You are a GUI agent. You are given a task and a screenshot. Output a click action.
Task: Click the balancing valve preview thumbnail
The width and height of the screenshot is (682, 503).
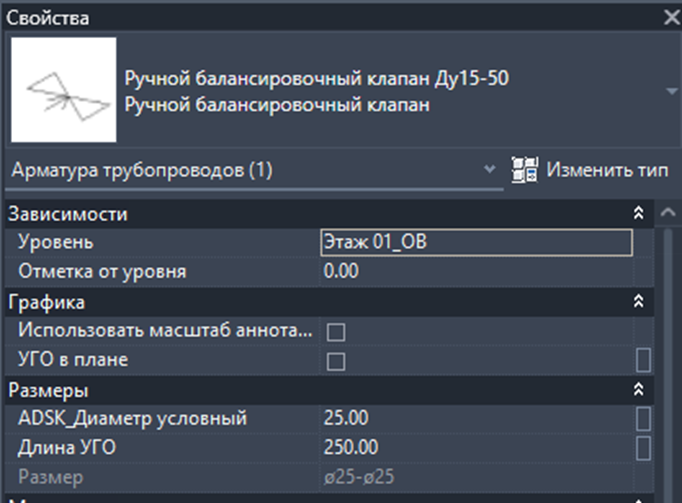(x=64, y=90)
